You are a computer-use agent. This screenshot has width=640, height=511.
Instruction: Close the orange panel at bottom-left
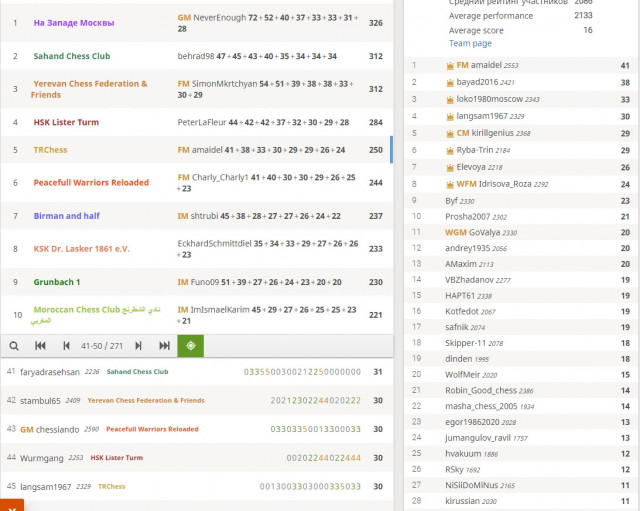12,506
